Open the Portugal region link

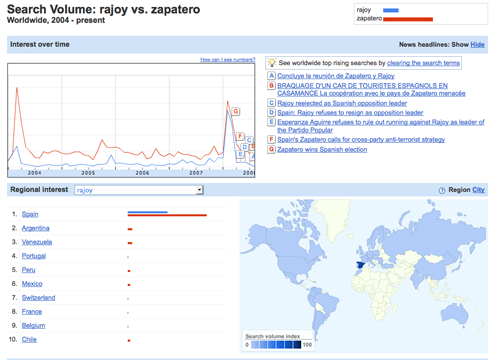coord(34,256)
